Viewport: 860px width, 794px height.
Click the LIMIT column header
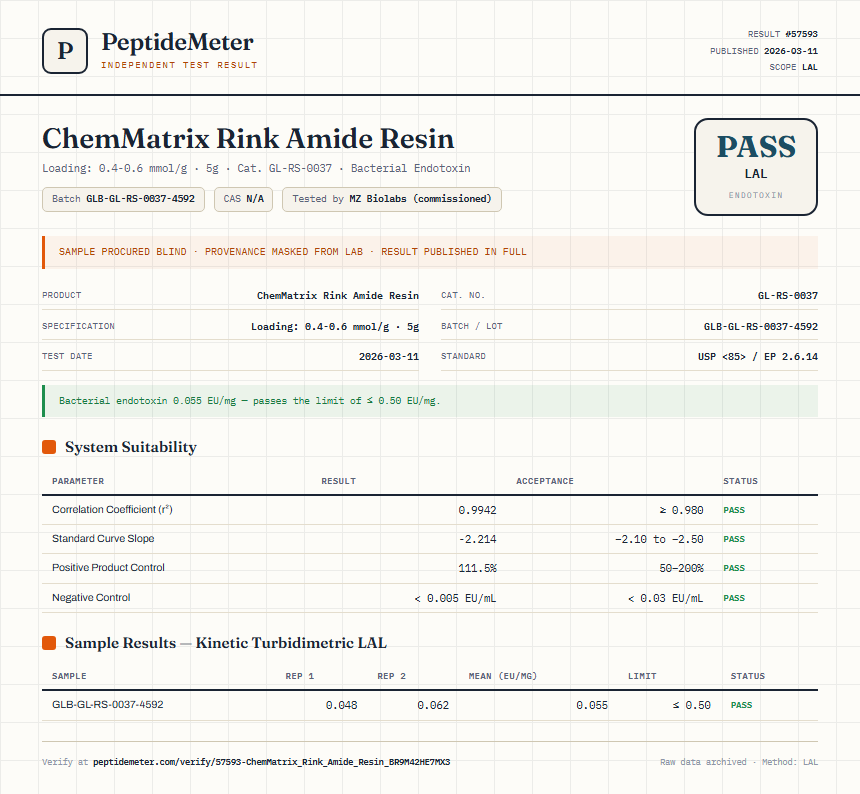(642, 676)
